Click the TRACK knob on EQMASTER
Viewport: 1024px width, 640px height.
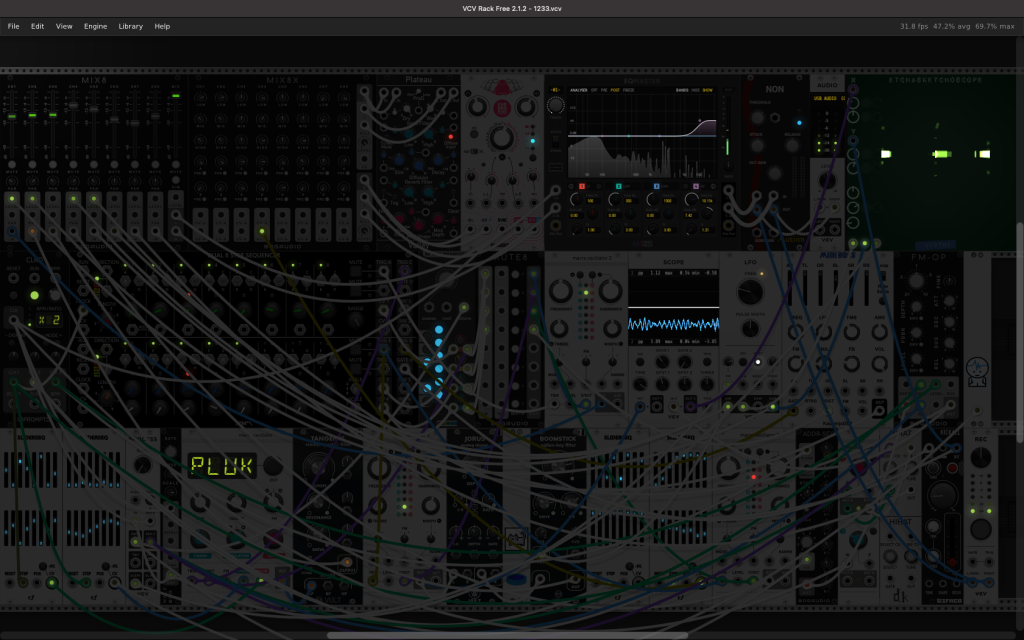pos(556,105)
